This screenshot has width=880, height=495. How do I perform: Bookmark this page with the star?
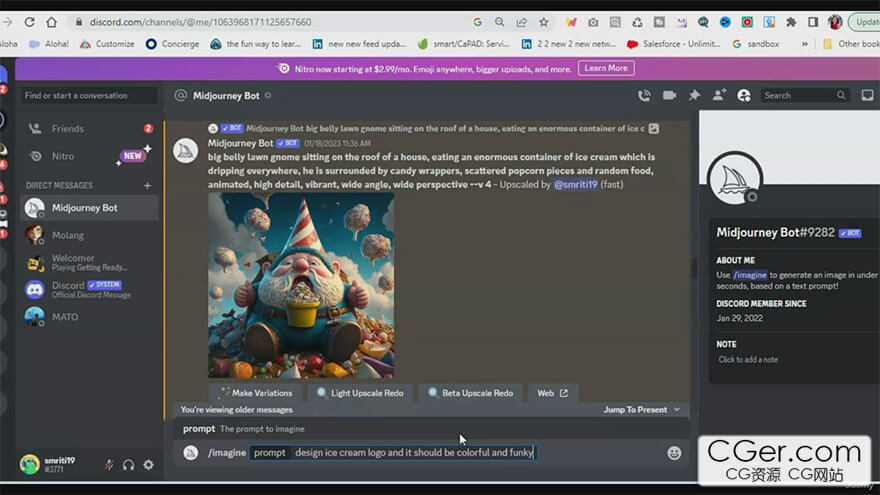[543, 22]
